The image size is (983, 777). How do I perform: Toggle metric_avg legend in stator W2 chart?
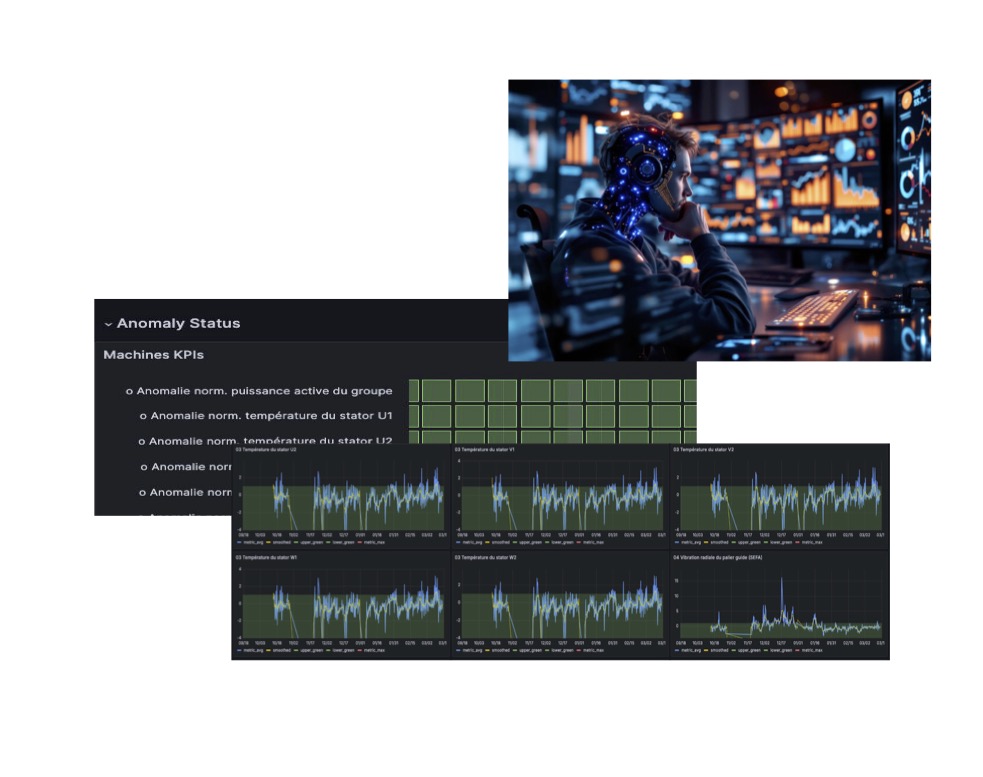click(470, 650)
